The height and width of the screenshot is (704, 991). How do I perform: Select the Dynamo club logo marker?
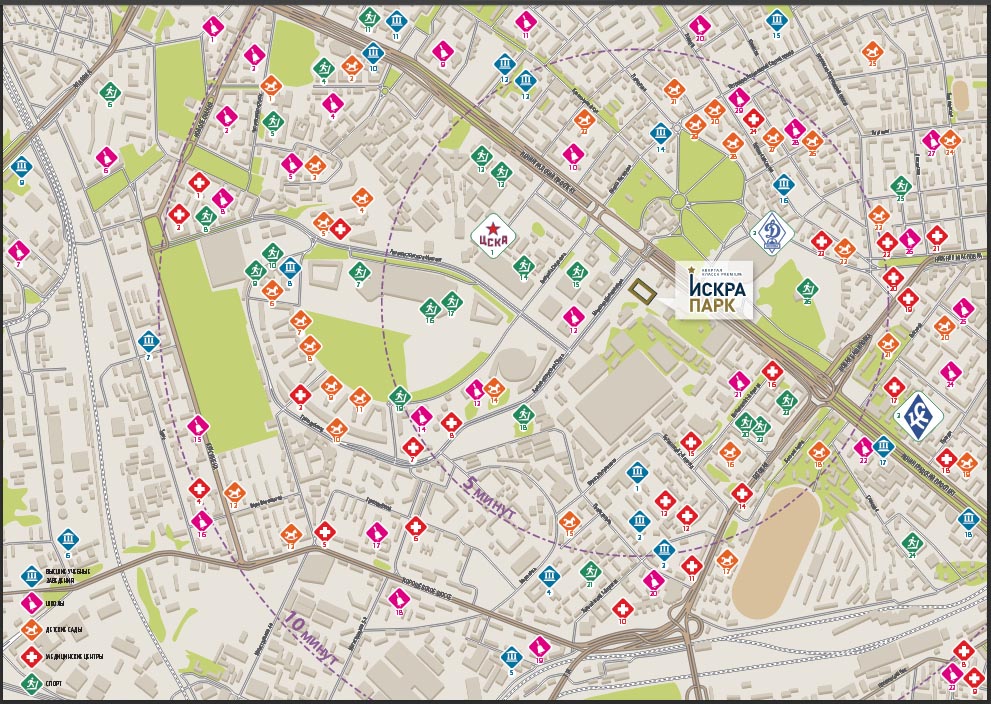point(772,234)
